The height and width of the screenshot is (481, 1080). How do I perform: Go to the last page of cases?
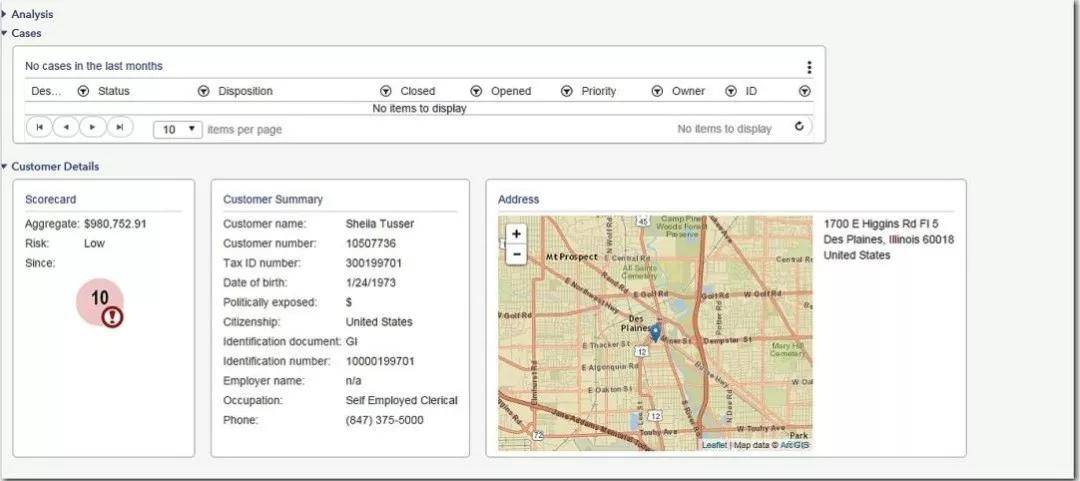119,127
